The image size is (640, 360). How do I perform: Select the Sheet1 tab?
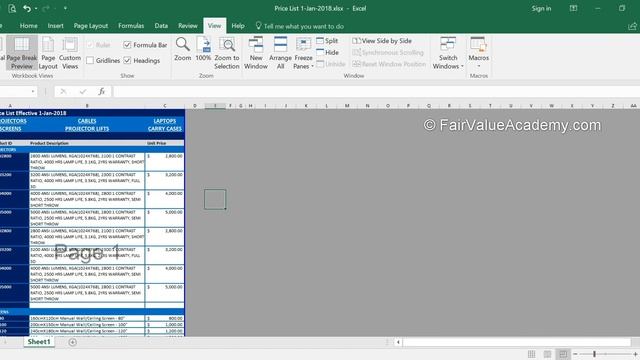pyautogui.click(x=39, y=342)
